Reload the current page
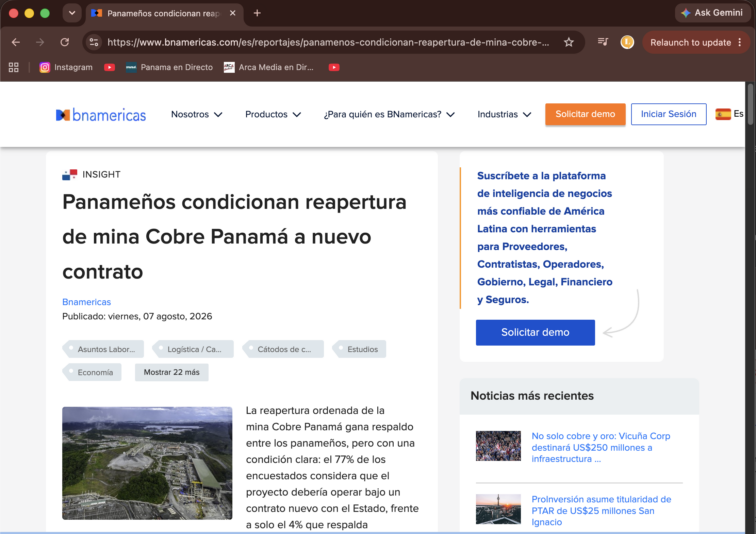 coord(65,42)
